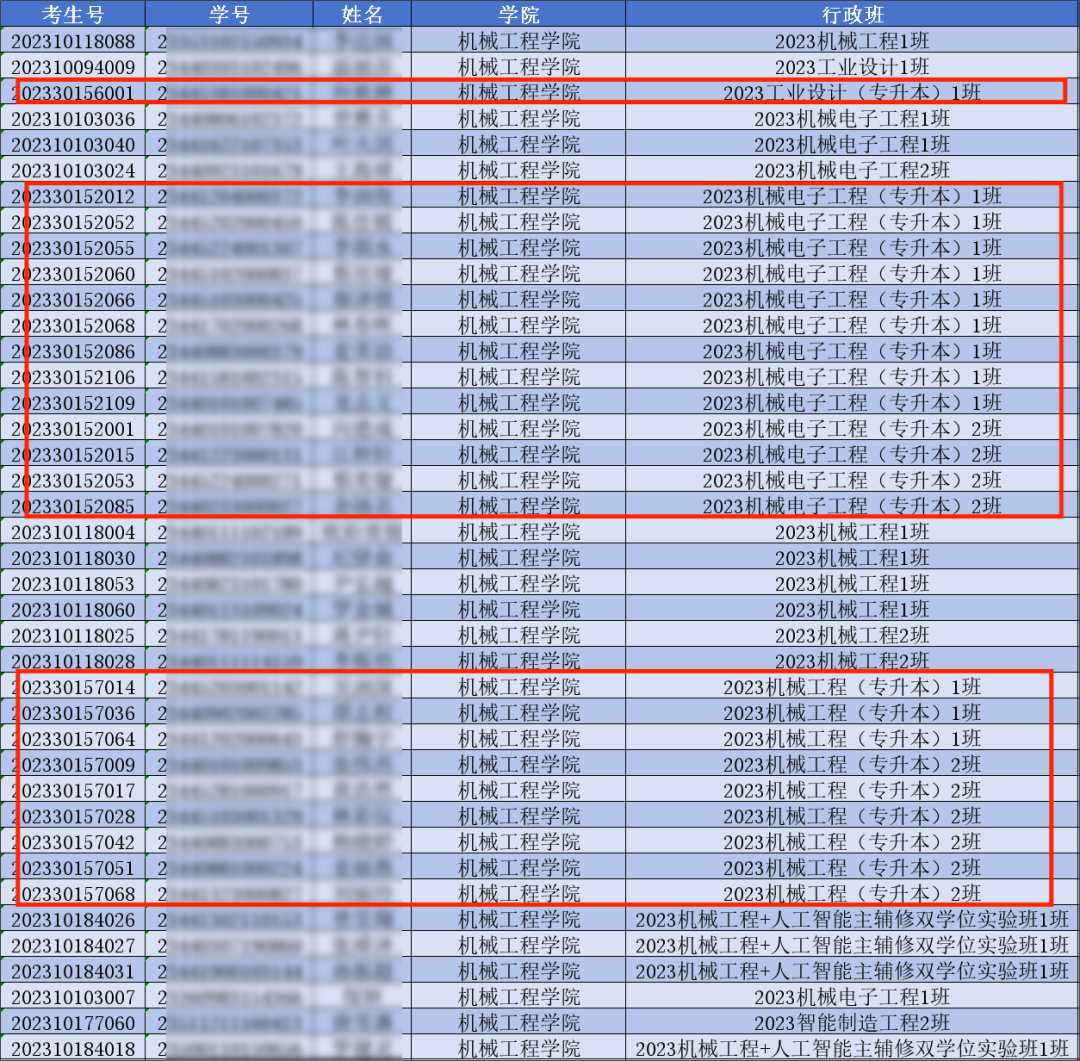The image size is (1080, 1061).
Task: Select exam number cell 202310118053
Action: tap(73, 584)
